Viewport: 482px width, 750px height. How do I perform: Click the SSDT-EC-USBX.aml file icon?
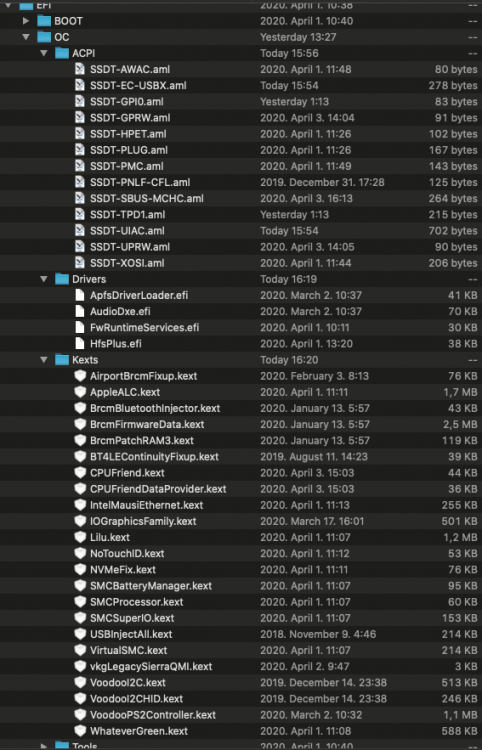[80, 85]
